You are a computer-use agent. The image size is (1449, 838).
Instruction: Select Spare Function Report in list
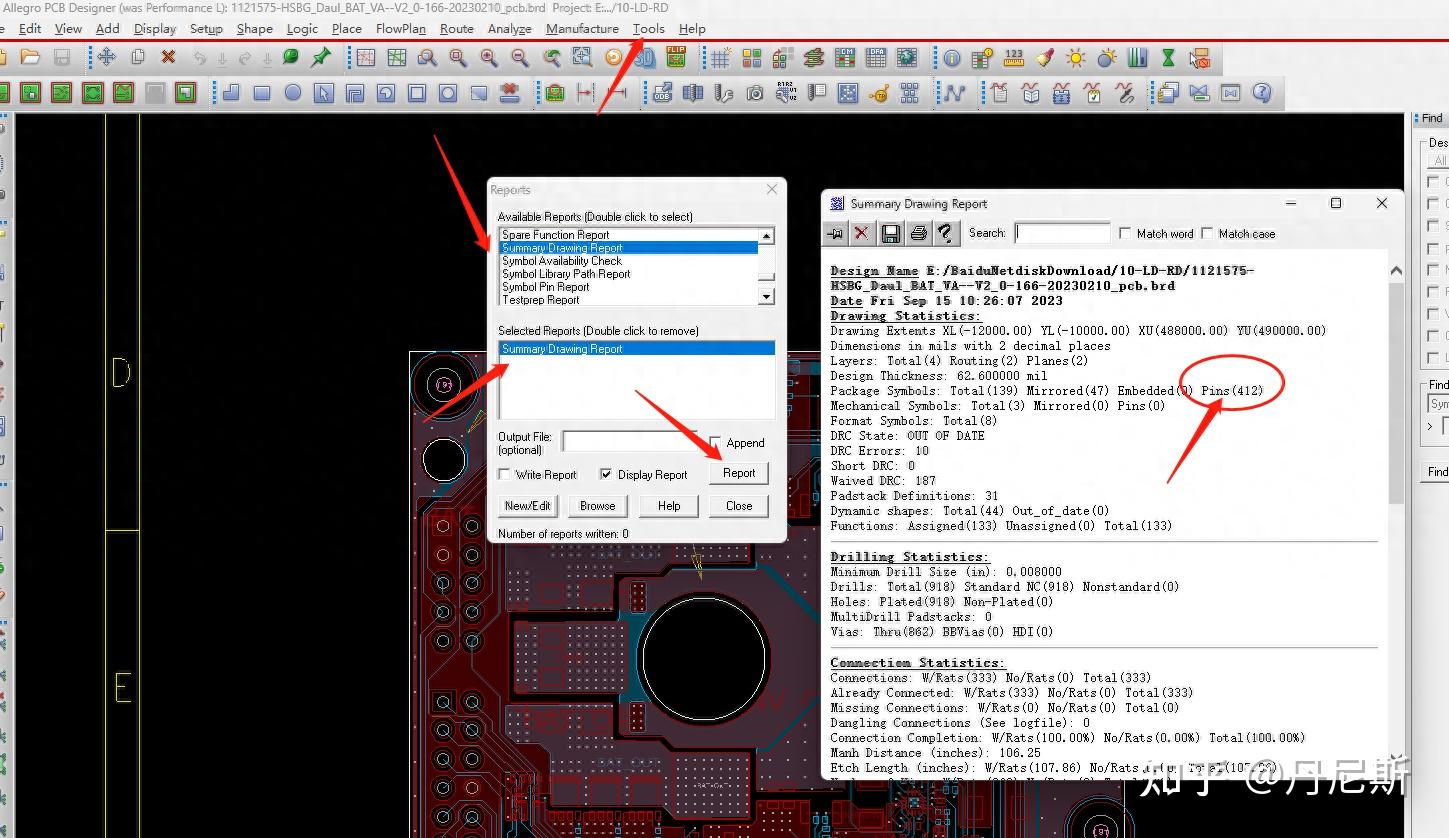[x=629, y=235]
